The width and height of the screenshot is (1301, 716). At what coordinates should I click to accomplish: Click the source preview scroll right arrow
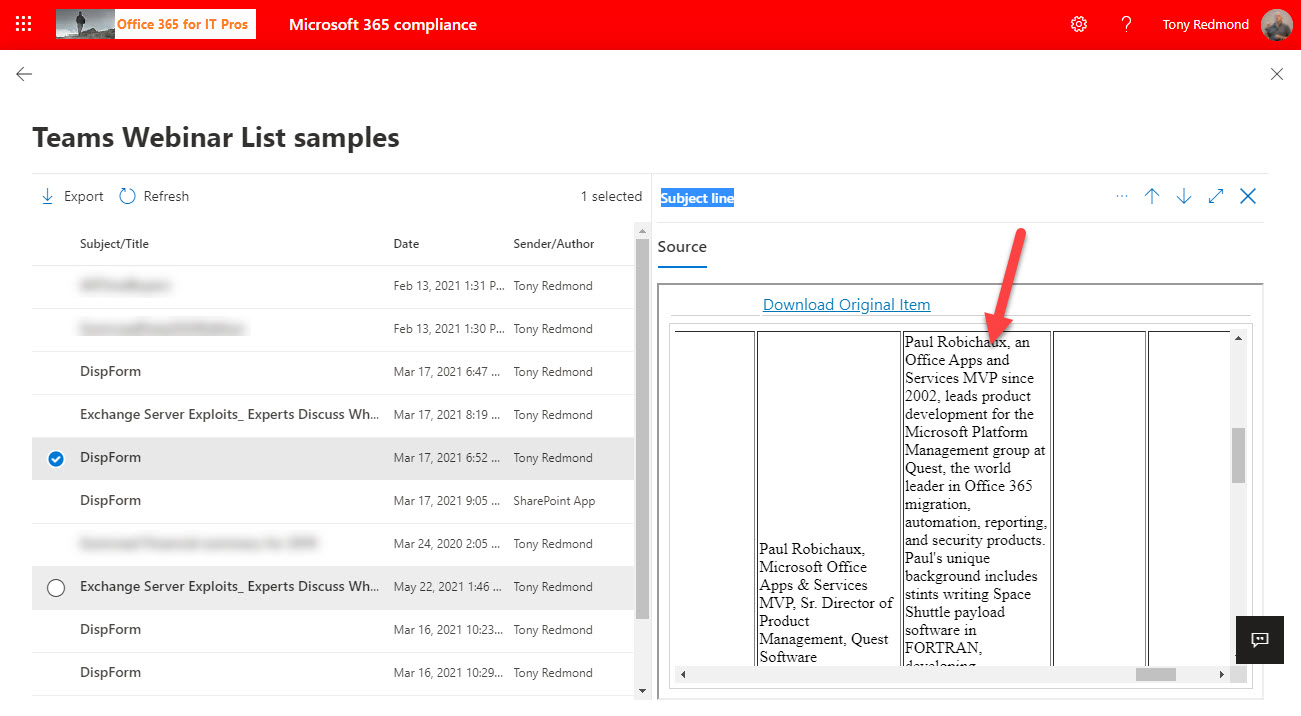1221,675
